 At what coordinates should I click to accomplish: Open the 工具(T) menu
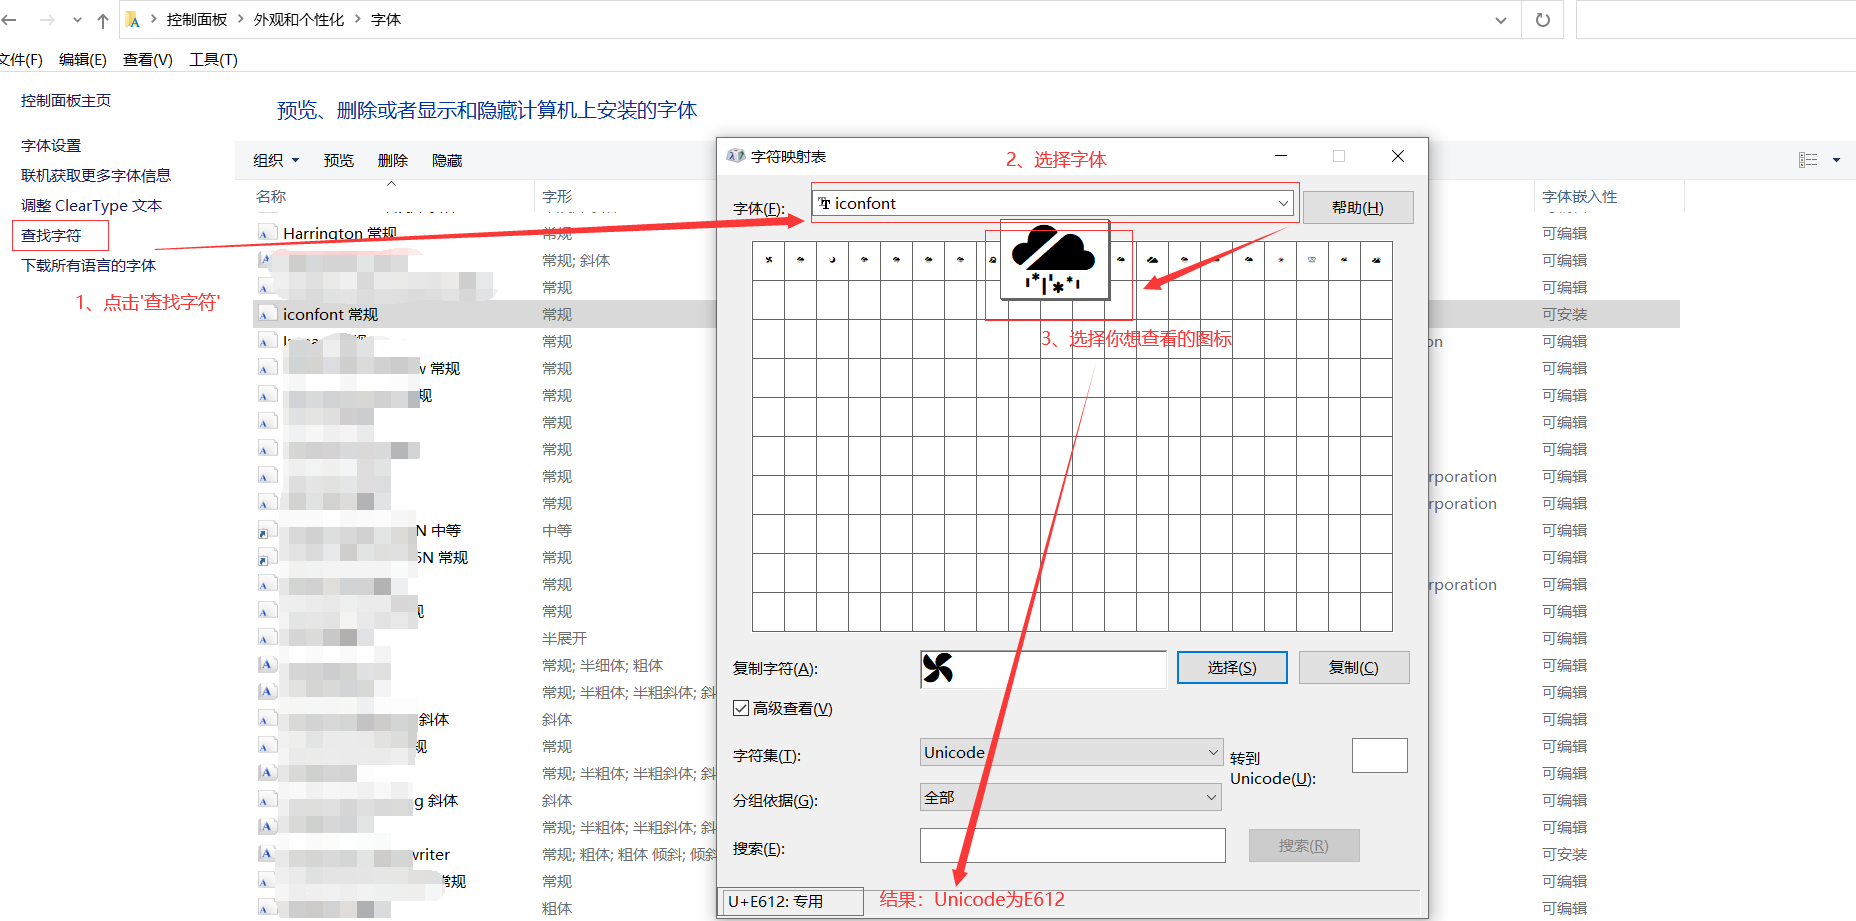point(214,60)
